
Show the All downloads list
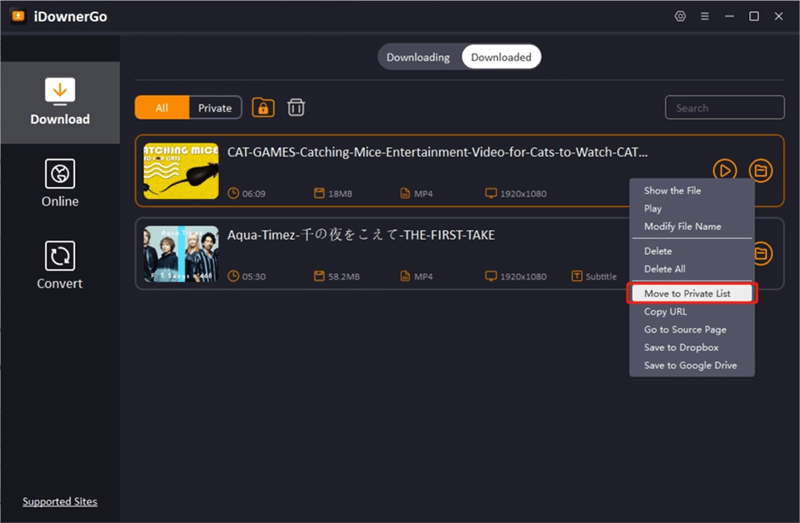162,108
